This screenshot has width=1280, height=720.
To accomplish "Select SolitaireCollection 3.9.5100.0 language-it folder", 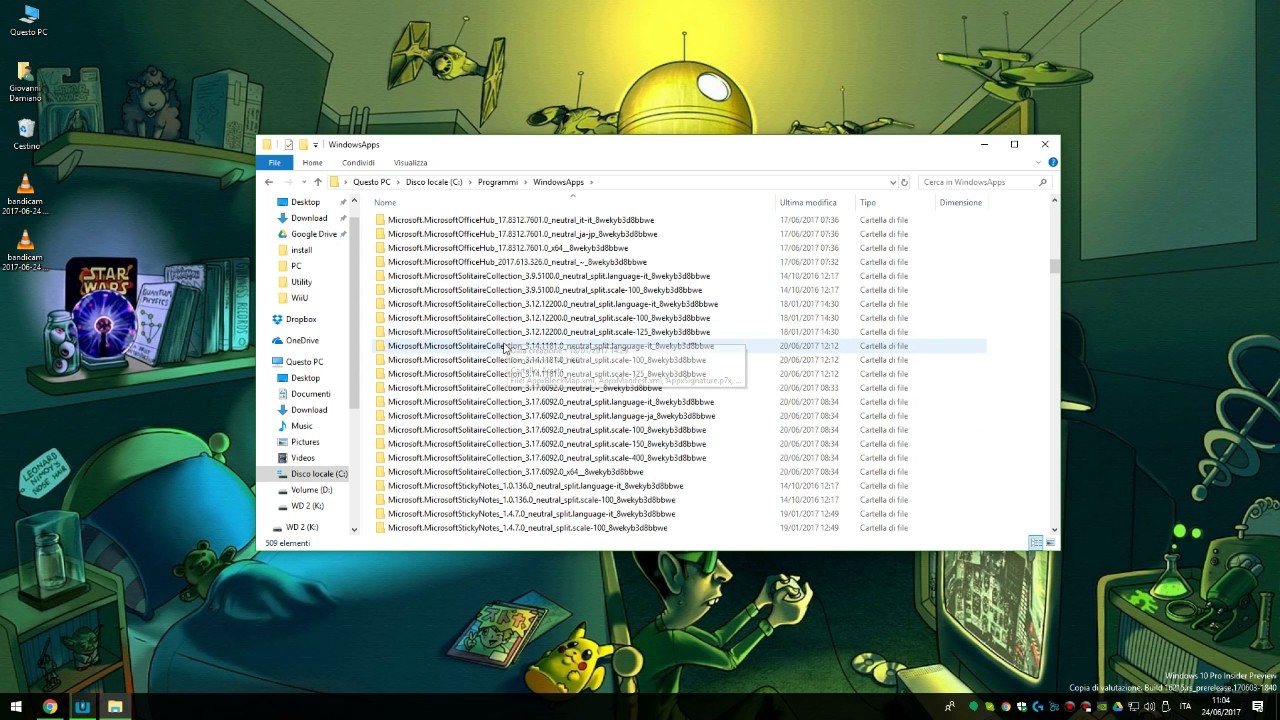I will coord(548,276).
